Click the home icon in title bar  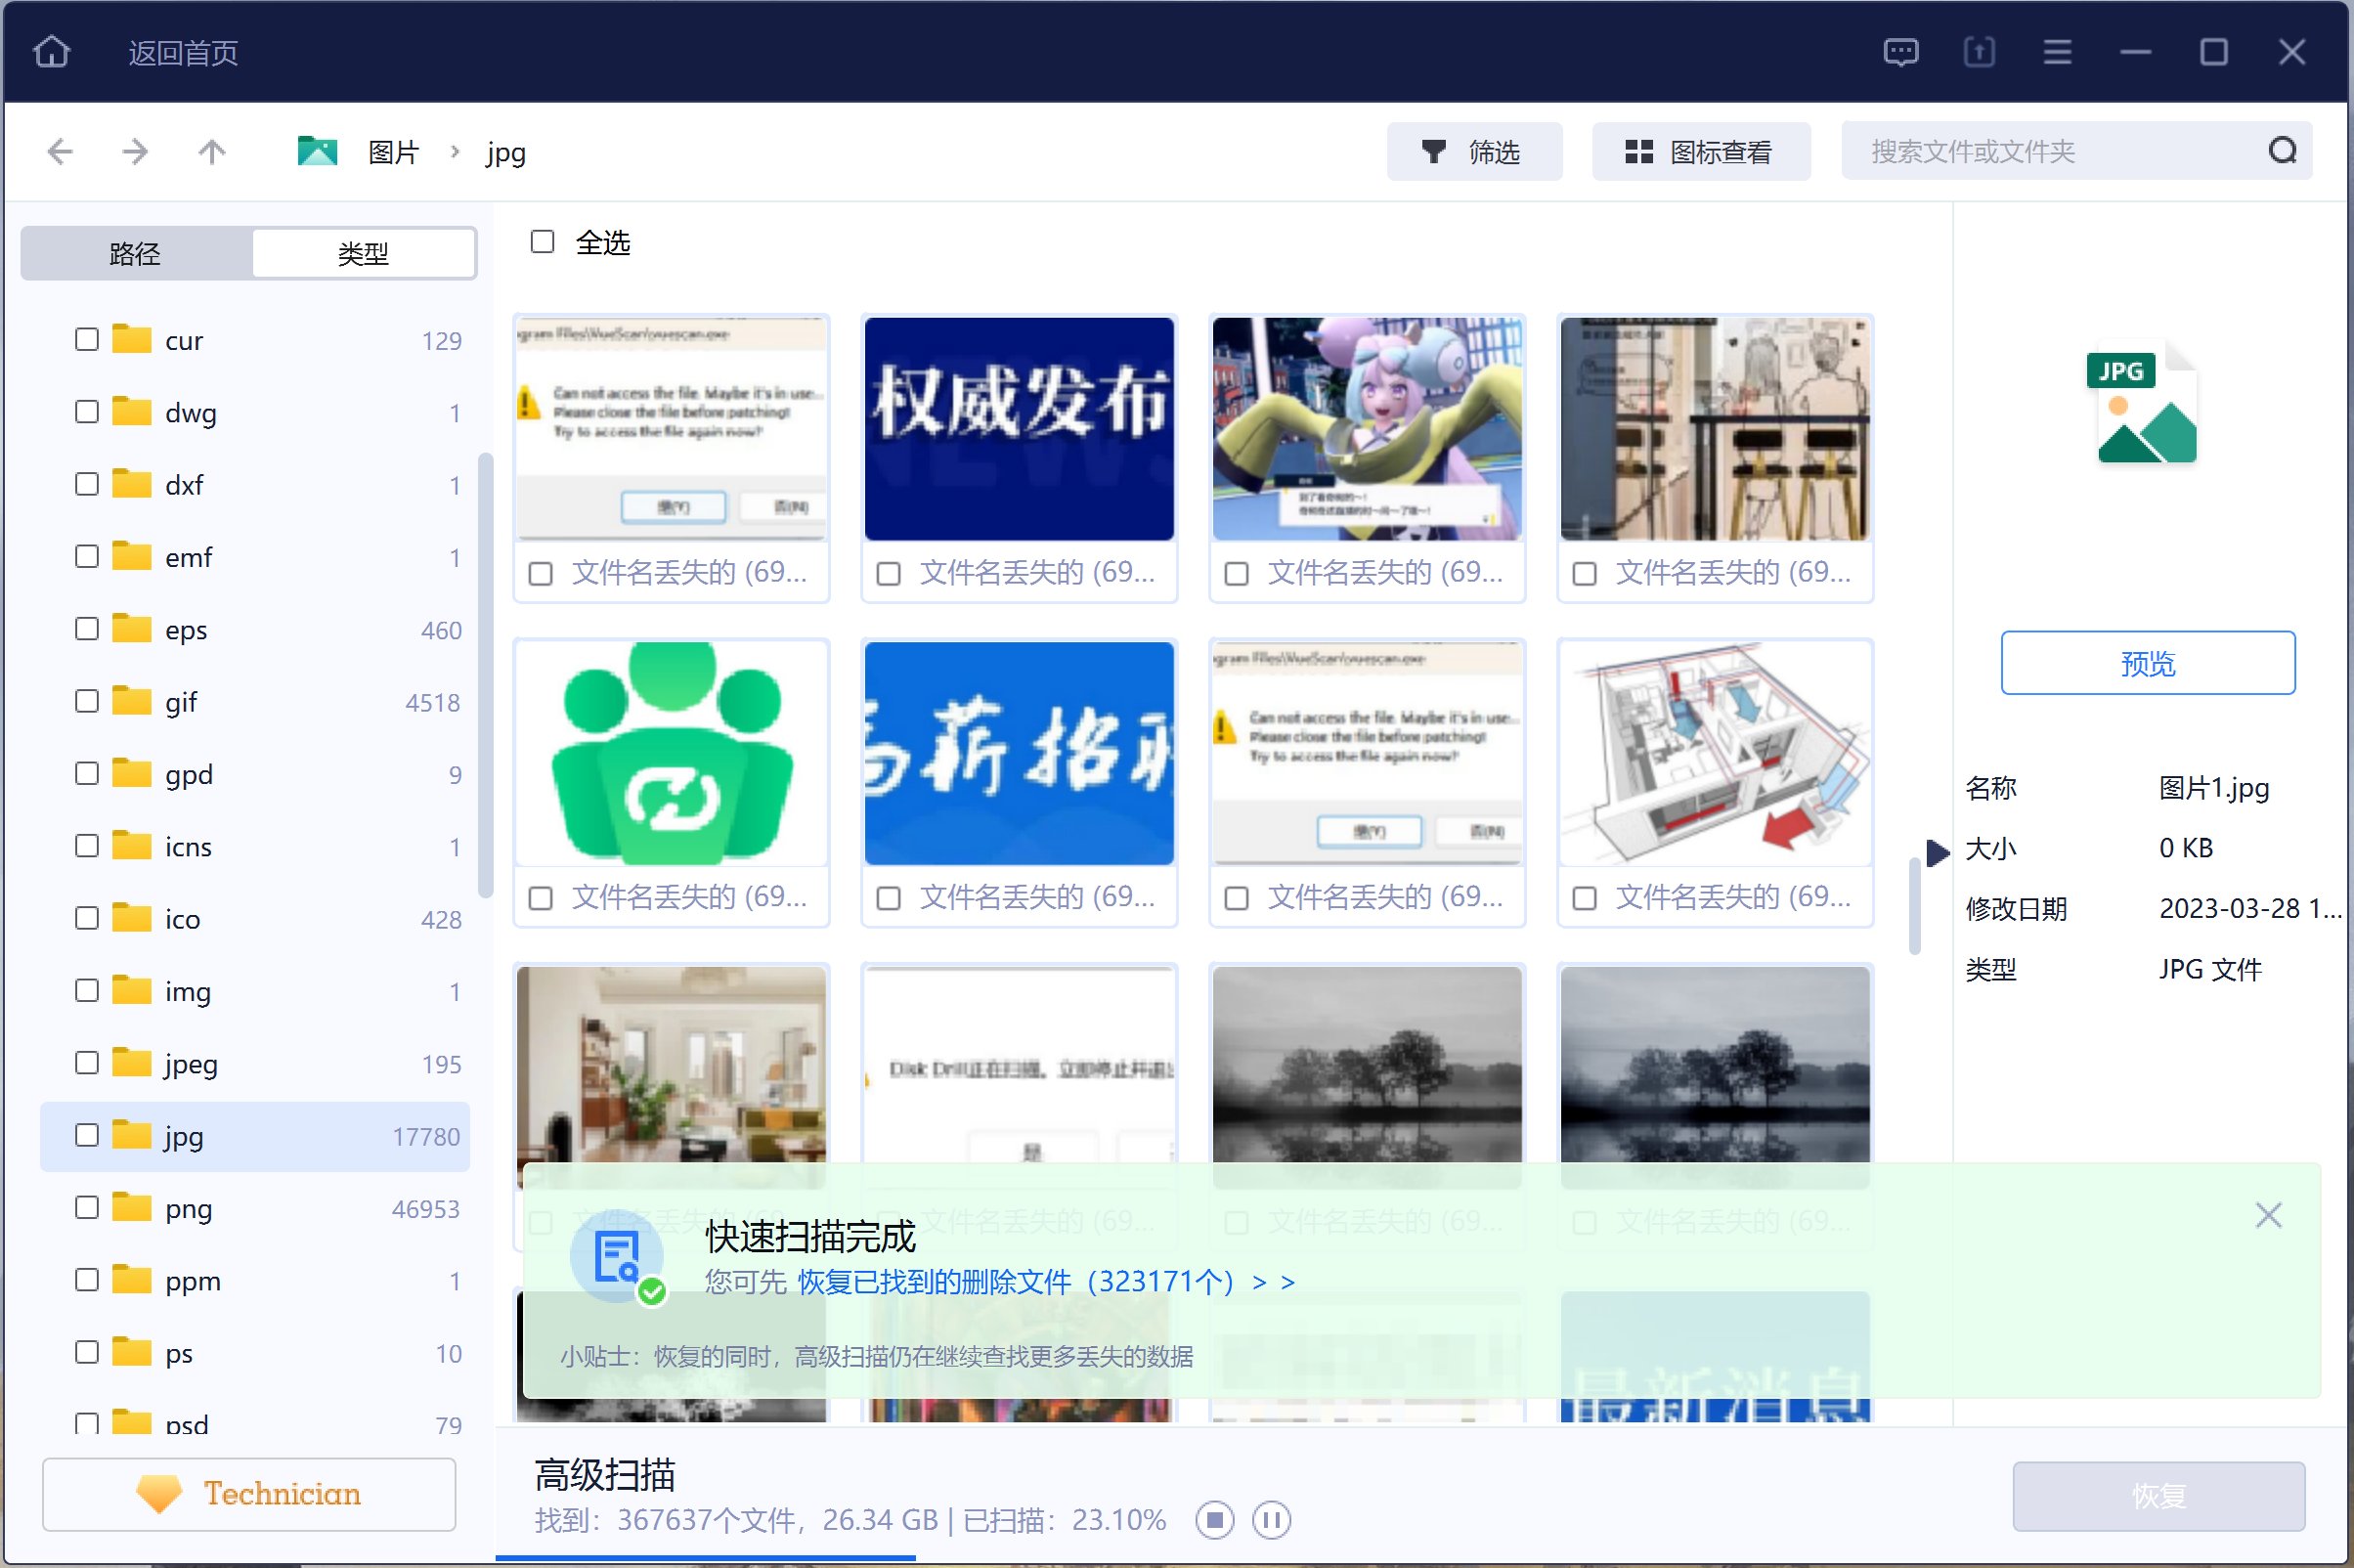click(51, 51)
